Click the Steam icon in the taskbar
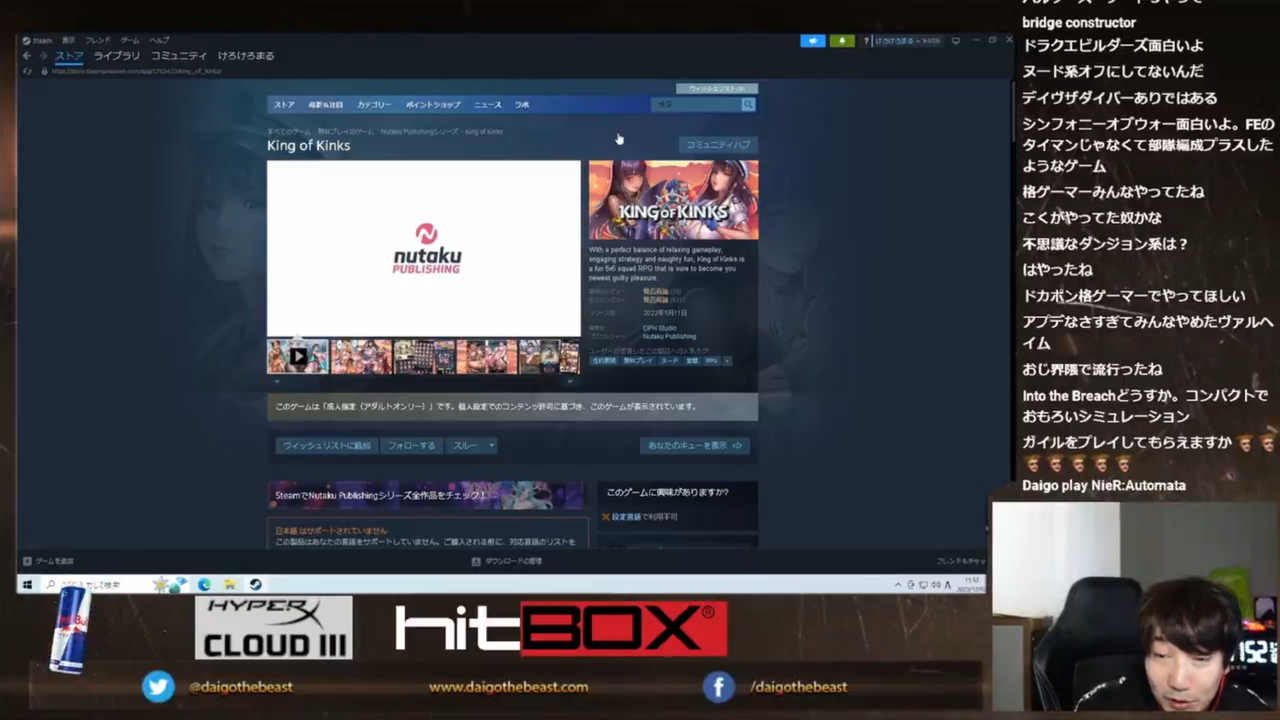 (256, 585)
